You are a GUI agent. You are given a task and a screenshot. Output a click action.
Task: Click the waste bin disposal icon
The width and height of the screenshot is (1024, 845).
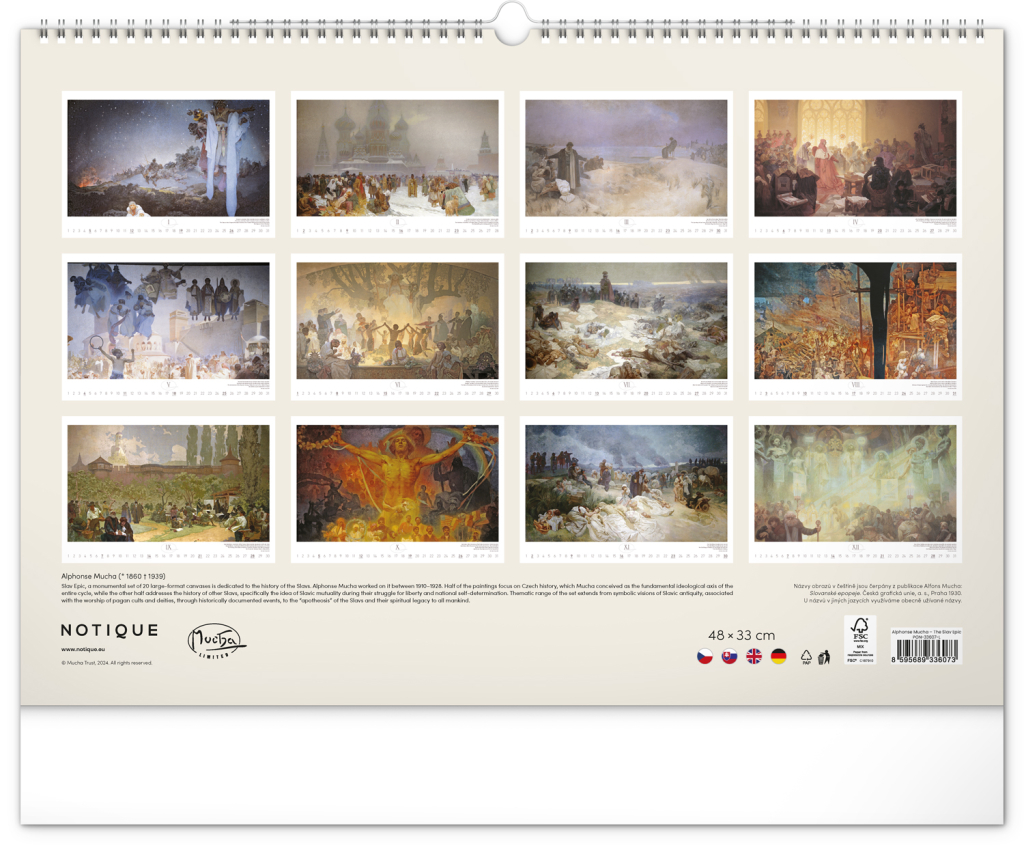point(824,657)
